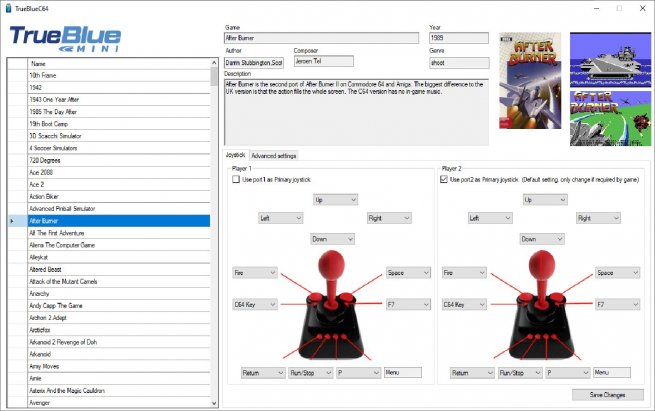Viewport: 655px width, 411px height.
Task: Click game list scrollbar up arrow
Action: 214,63
